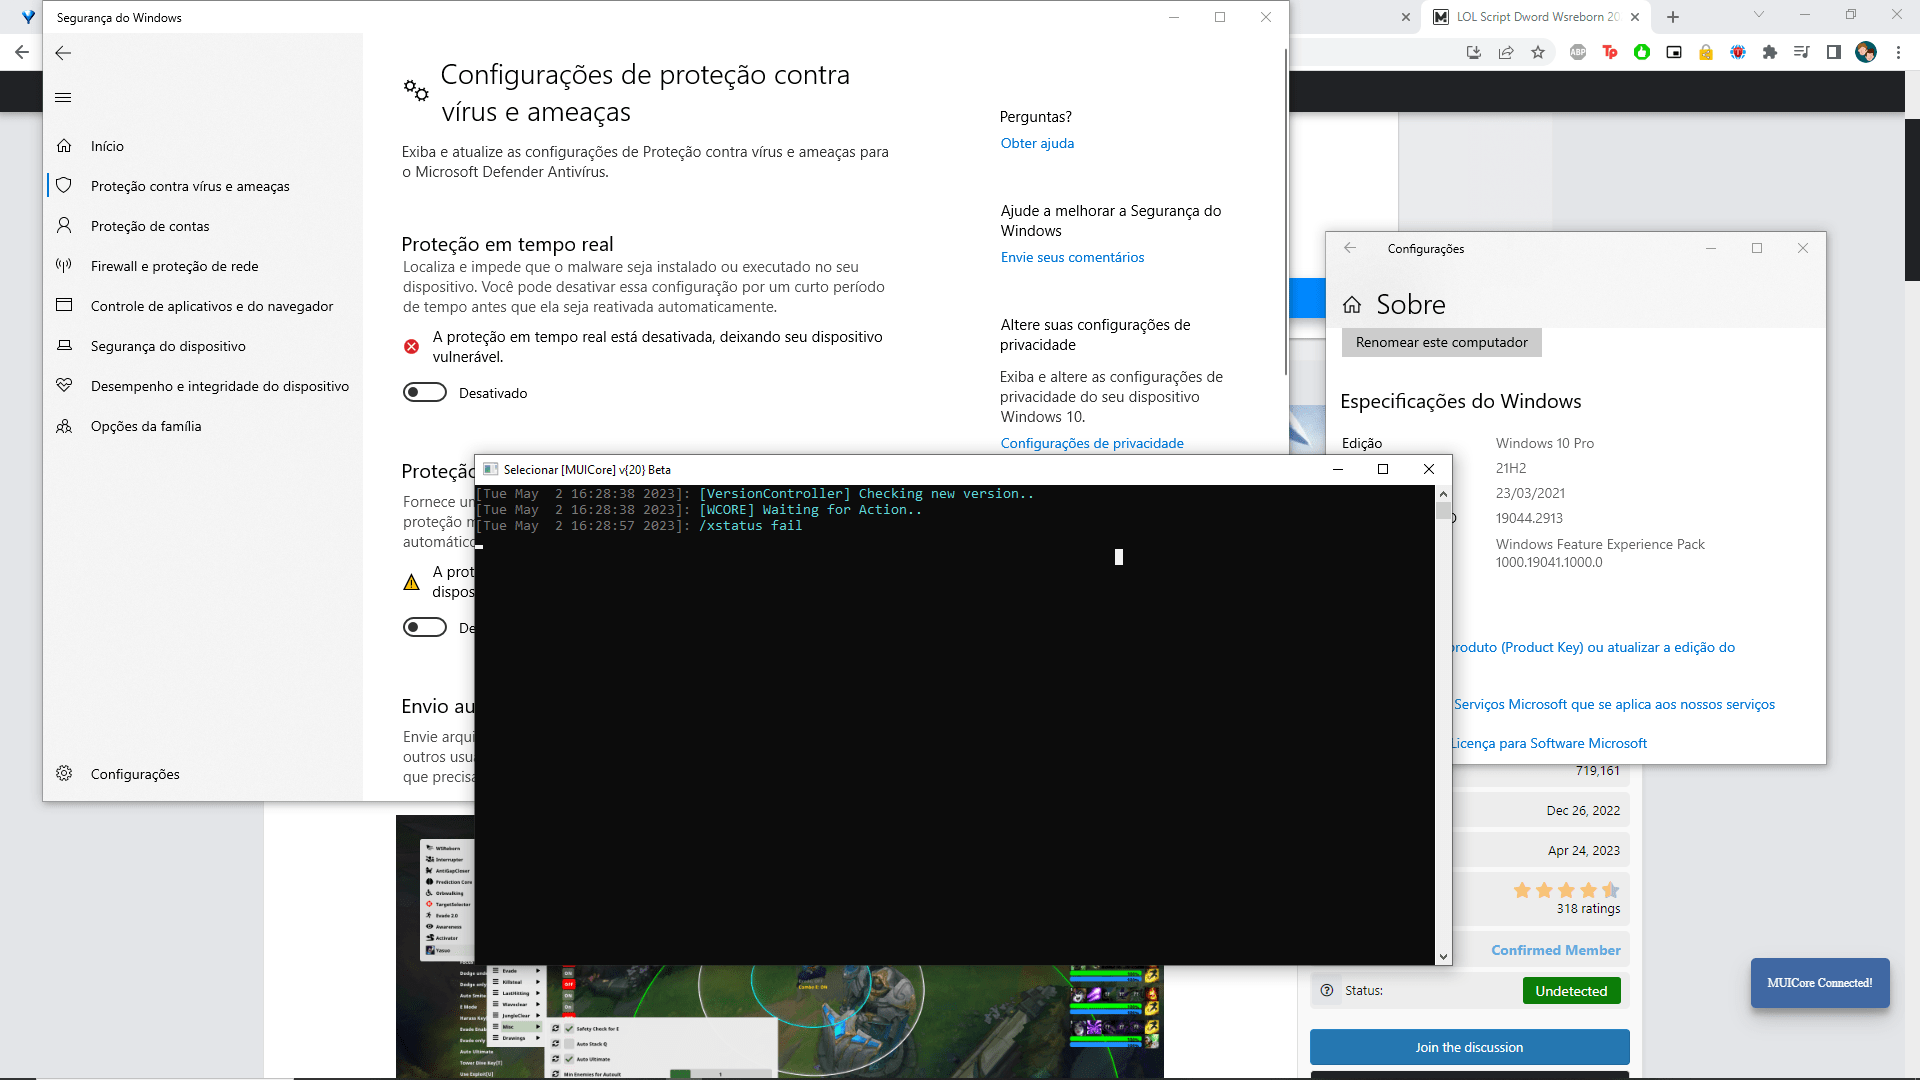Image resolution: width=1920 pixels, height=1080 pixels.
Task: Open the Chrome tab search chevron
Action: coord(1759,15)
